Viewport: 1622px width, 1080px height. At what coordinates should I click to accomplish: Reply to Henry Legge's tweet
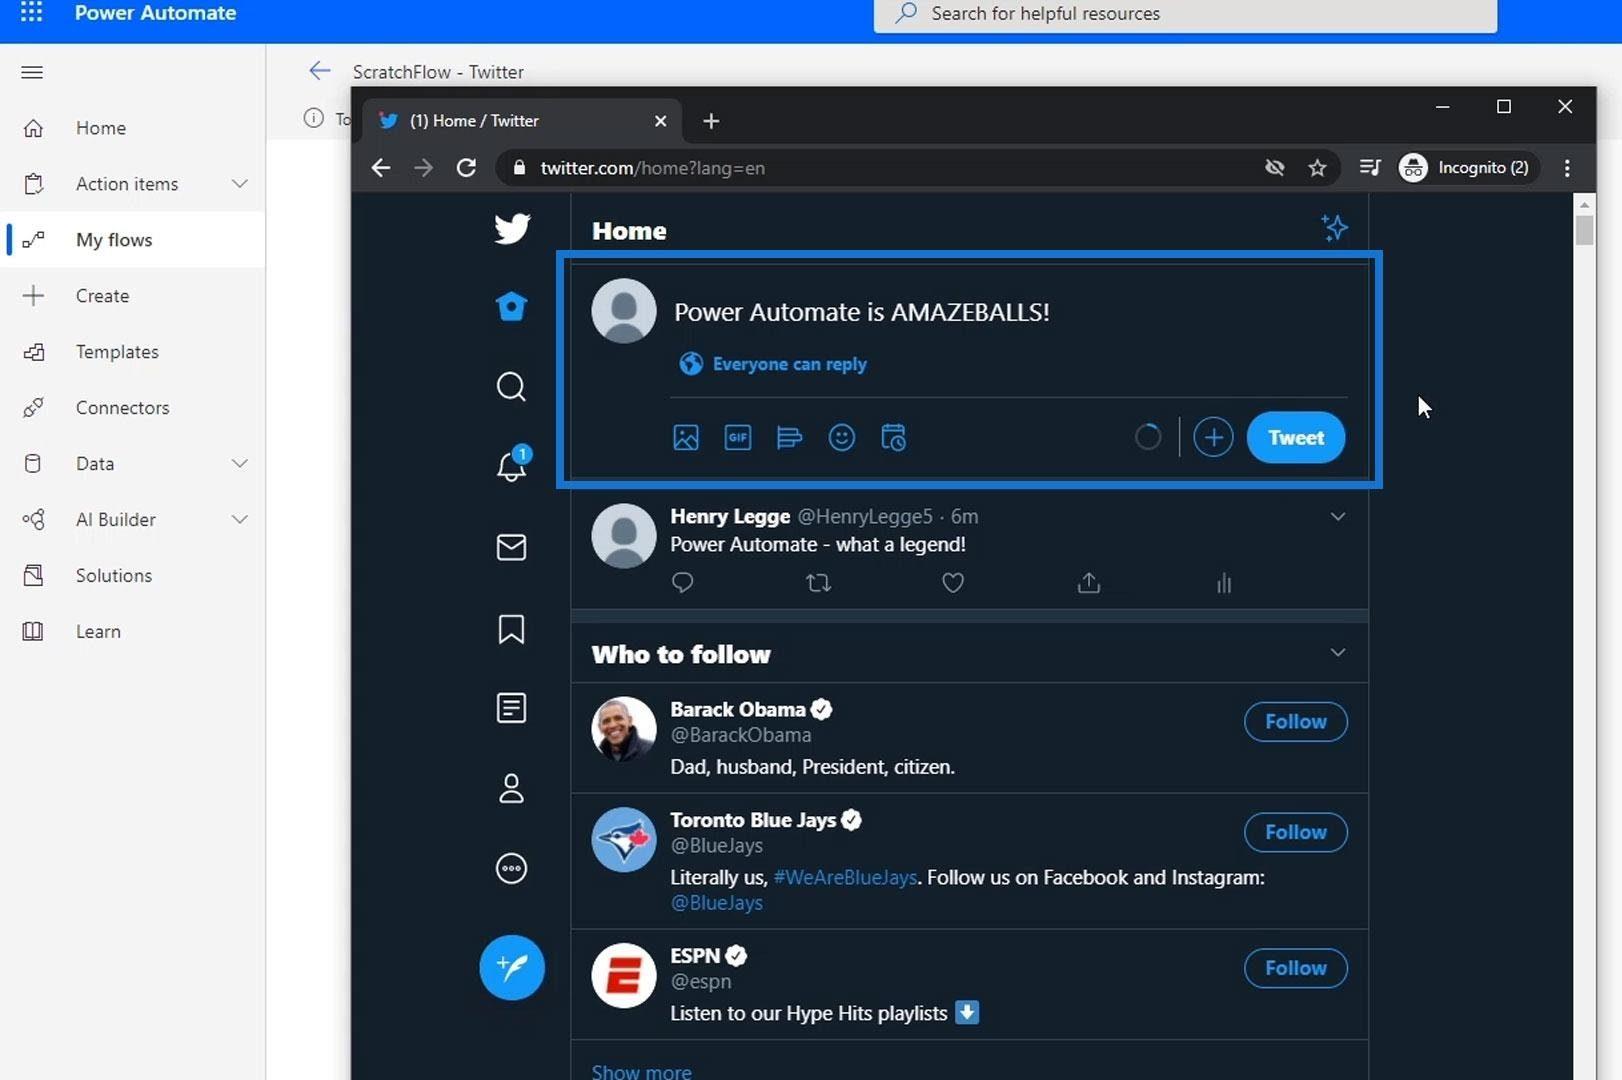pos(683,582)
